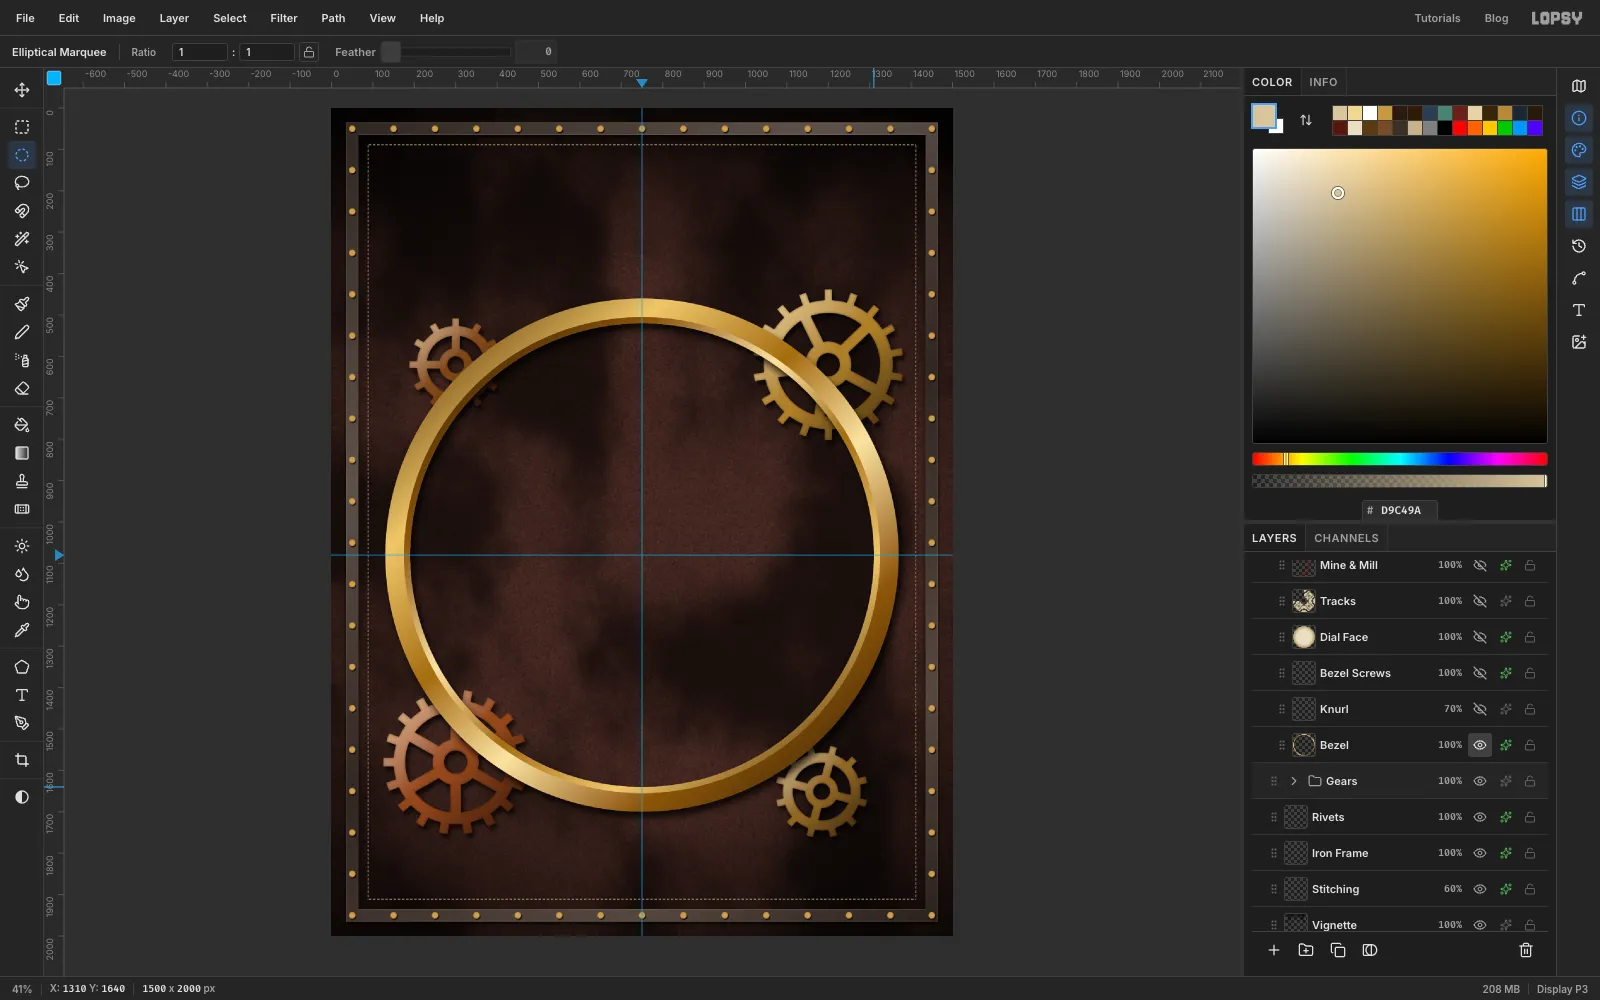Open the History panel icon
This screenshot has width=1600, height=1000.
click(1579, 246)
